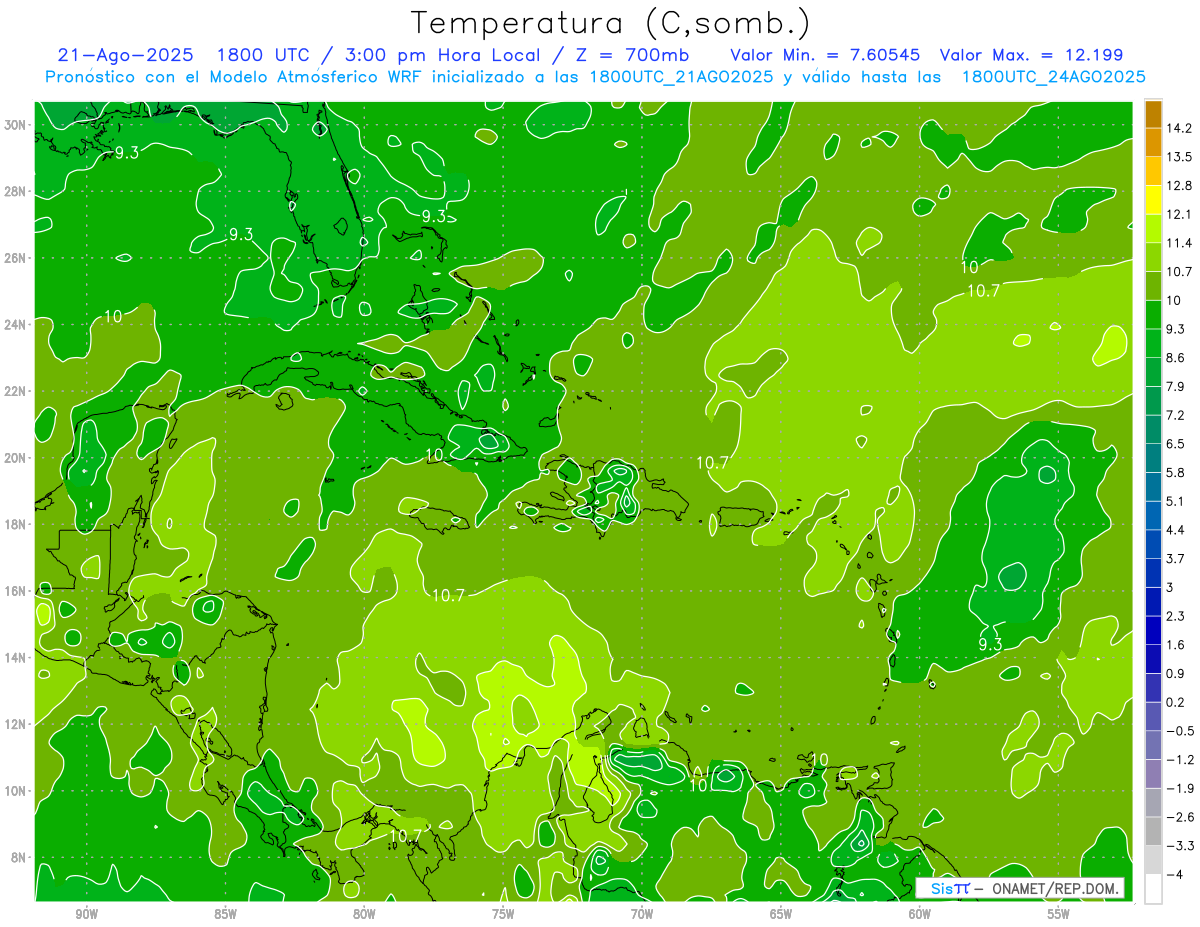The height and width of the screenshot is (927, 1200).
Task: Click the '0.9' colorbar label
Action: click(1176, 673)
